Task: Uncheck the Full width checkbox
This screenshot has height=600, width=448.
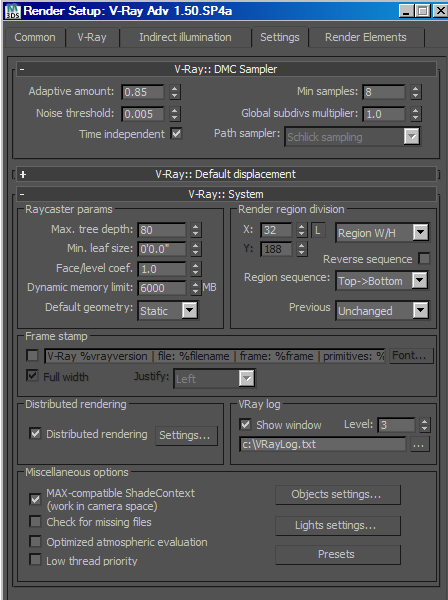Action: tap(33, 375)
